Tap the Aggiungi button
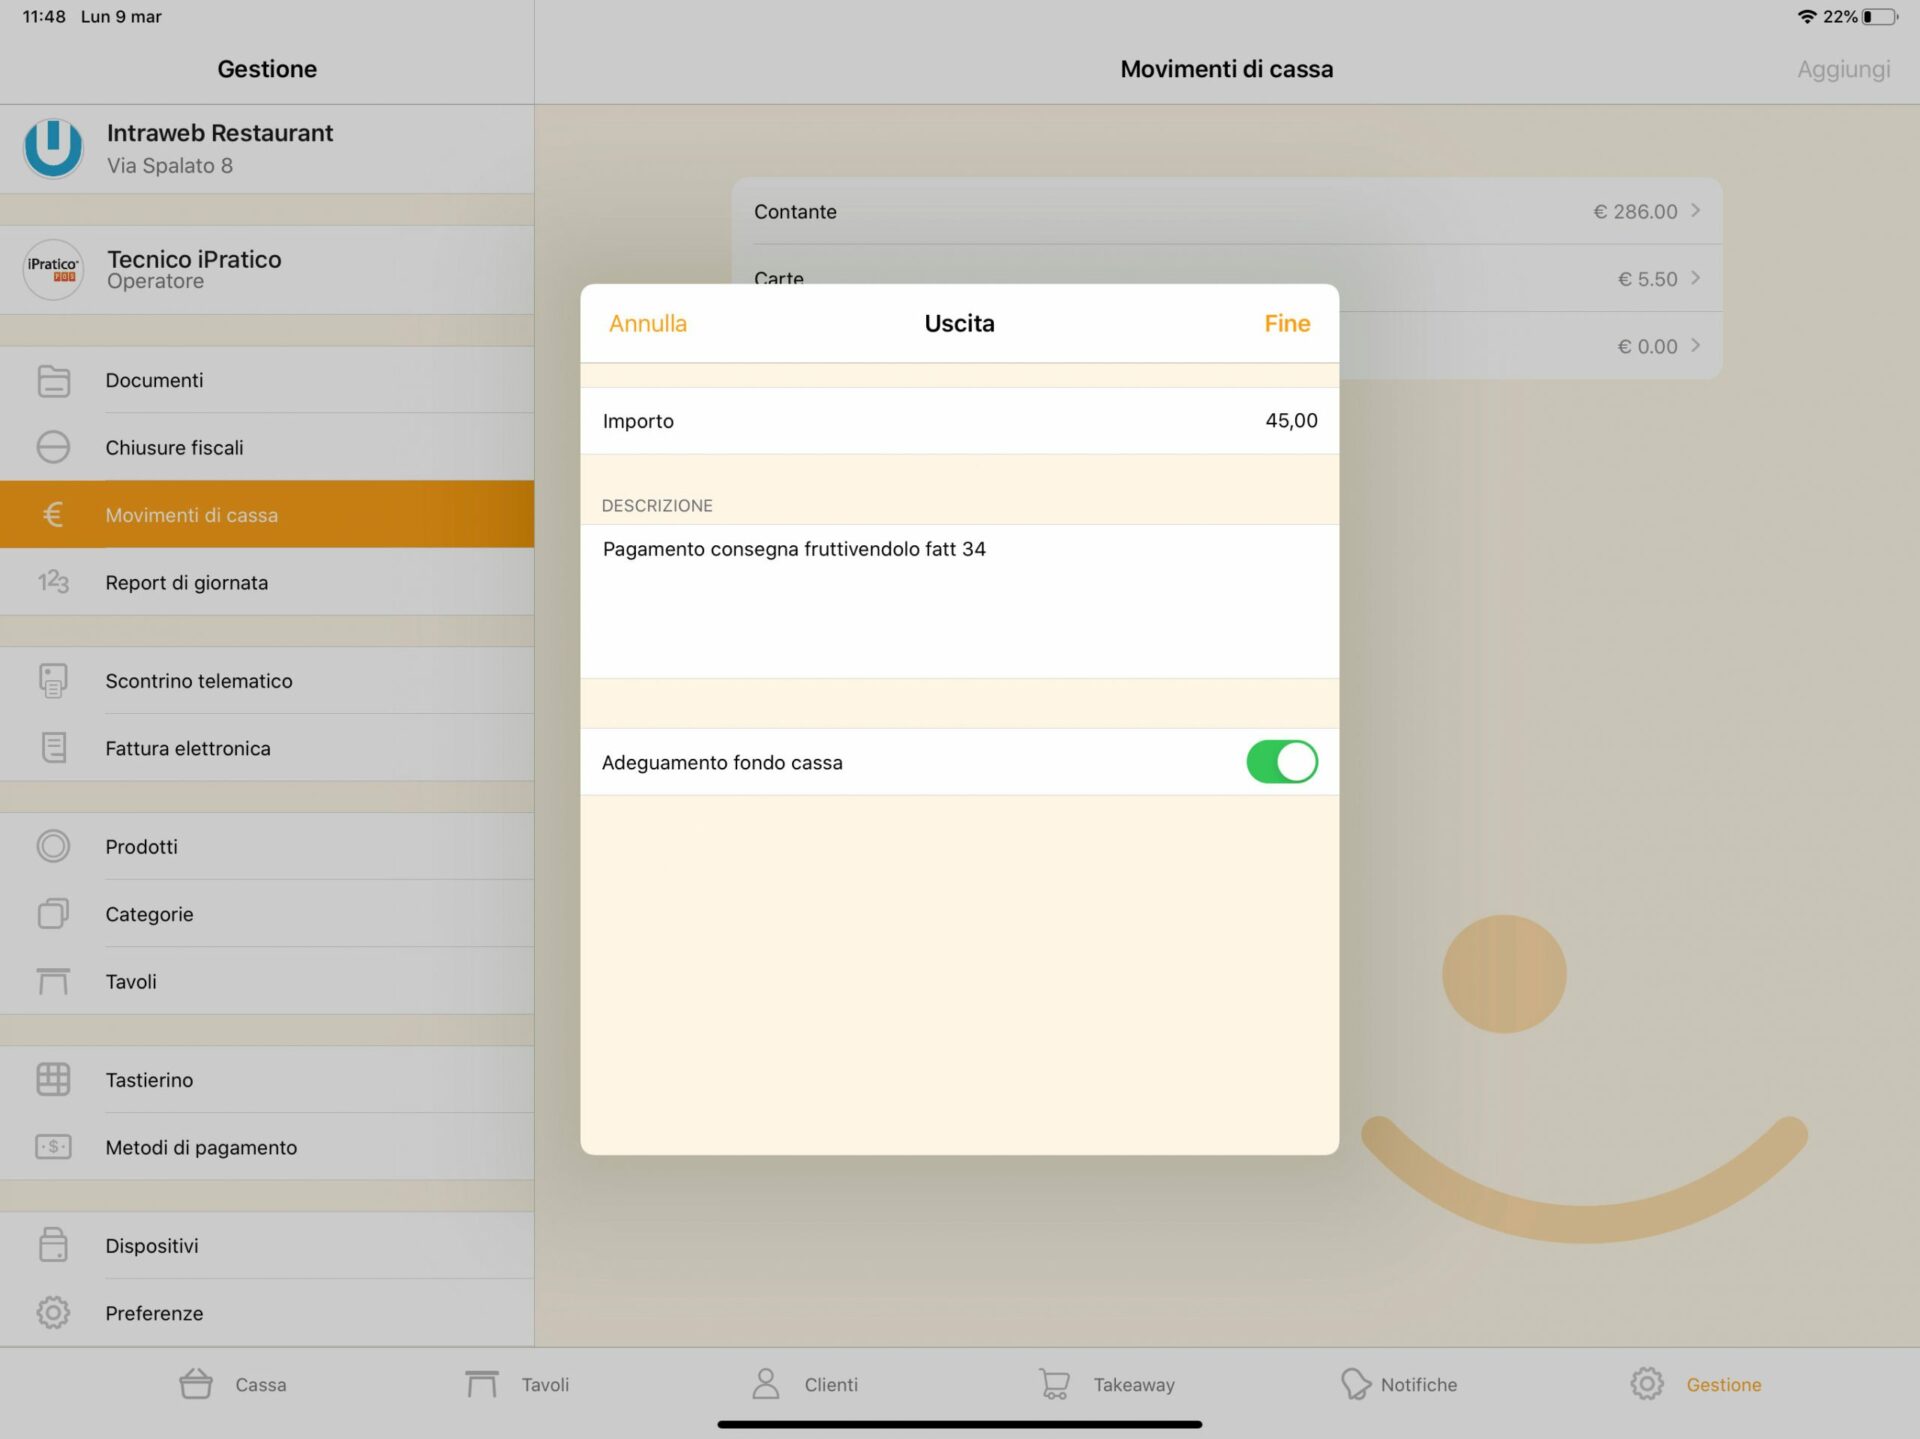This screenshot has width=1920, height=1439. (1843, 69)
